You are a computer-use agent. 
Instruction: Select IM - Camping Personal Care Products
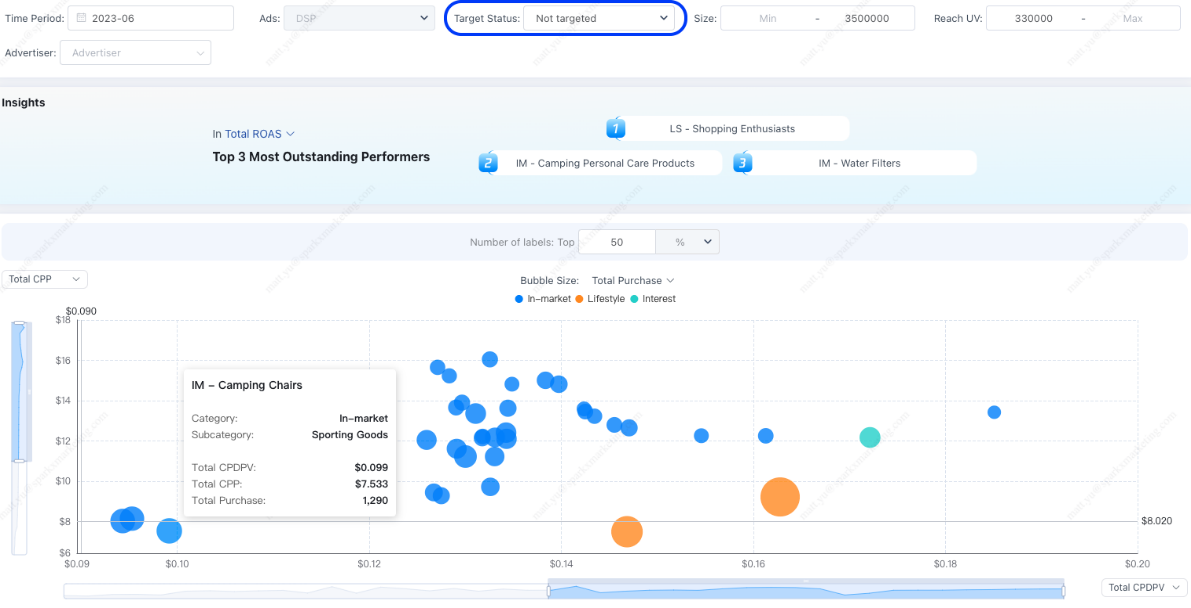[x=605, y=163]
